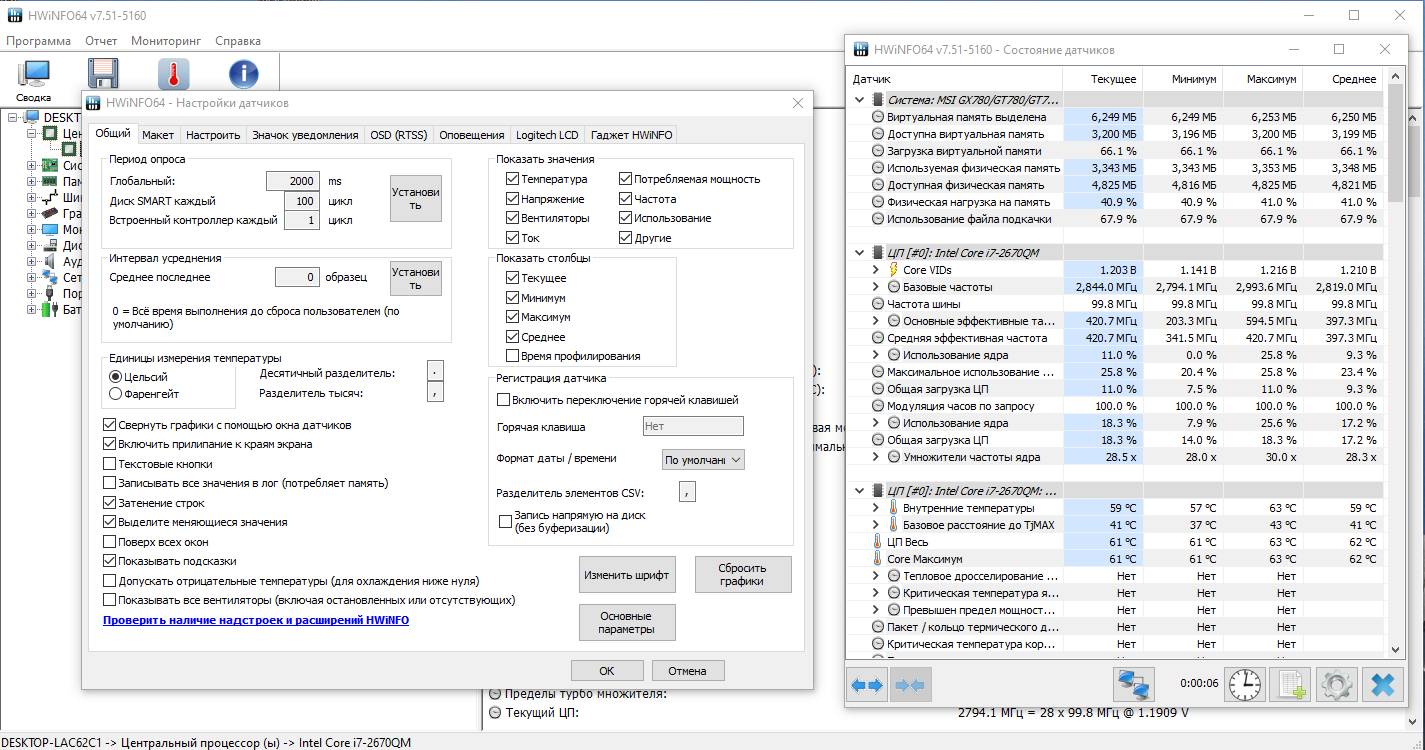Click the expand columns blue arrows icon
1425x750 pixels.
(867, 685)
